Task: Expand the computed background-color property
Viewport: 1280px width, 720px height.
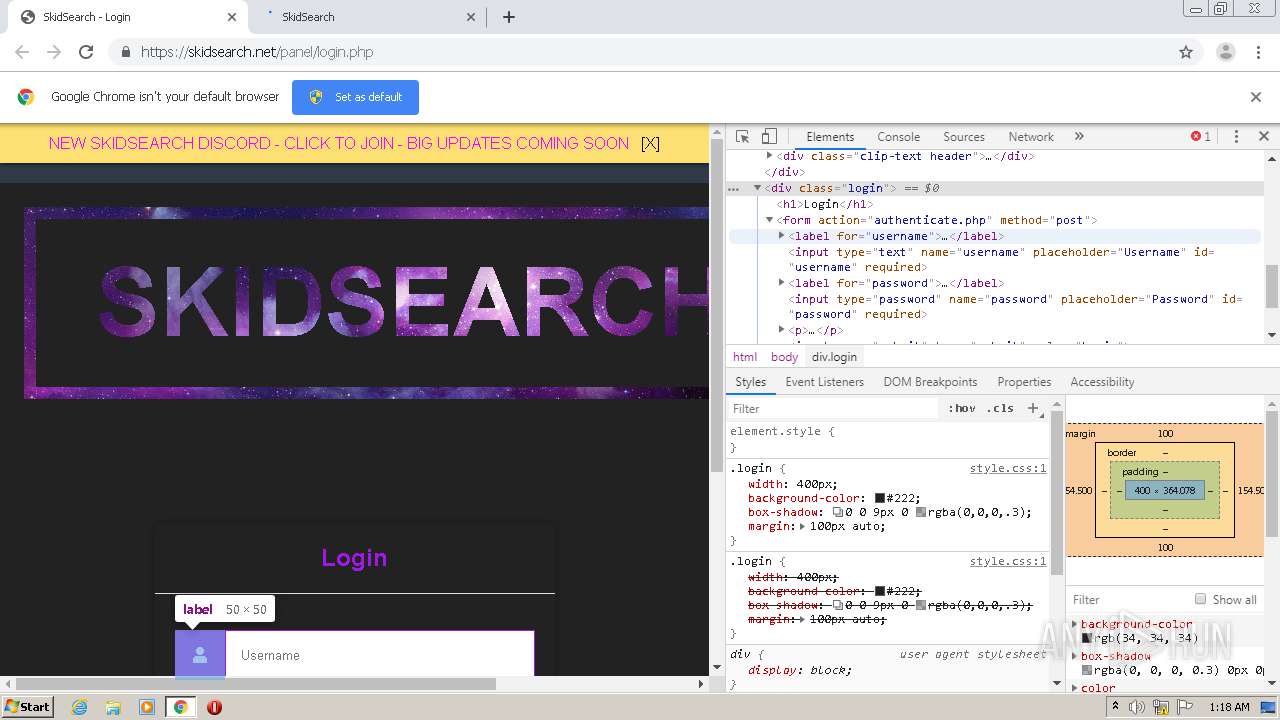Action: [1075, 624]
